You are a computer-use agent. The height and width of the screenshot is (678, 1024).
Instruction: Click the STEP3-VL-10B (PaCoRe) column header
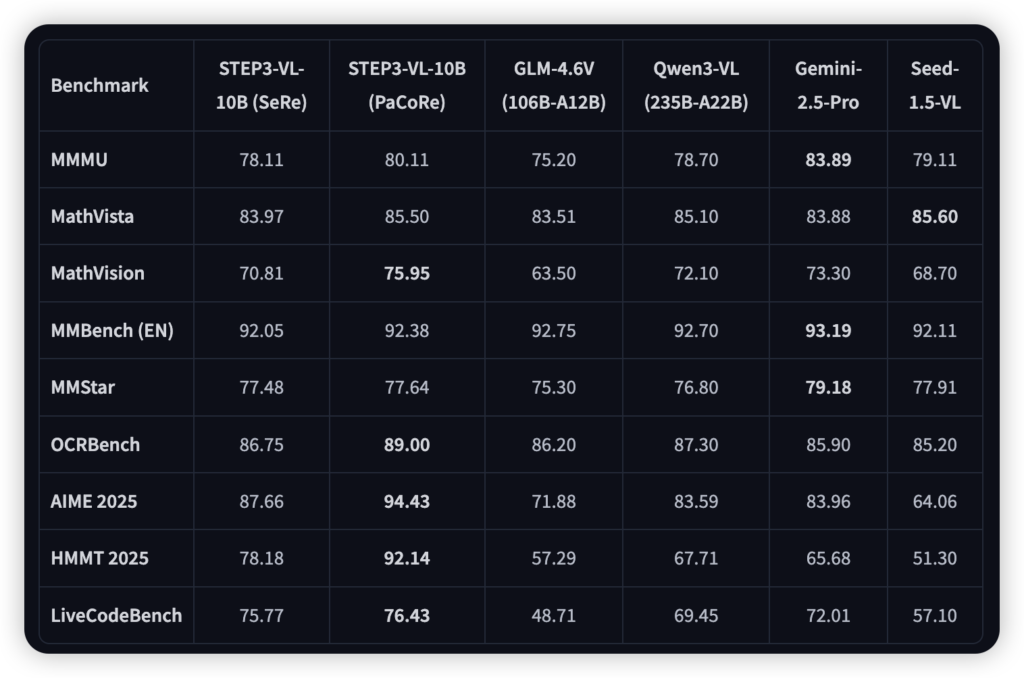point(407,85)
